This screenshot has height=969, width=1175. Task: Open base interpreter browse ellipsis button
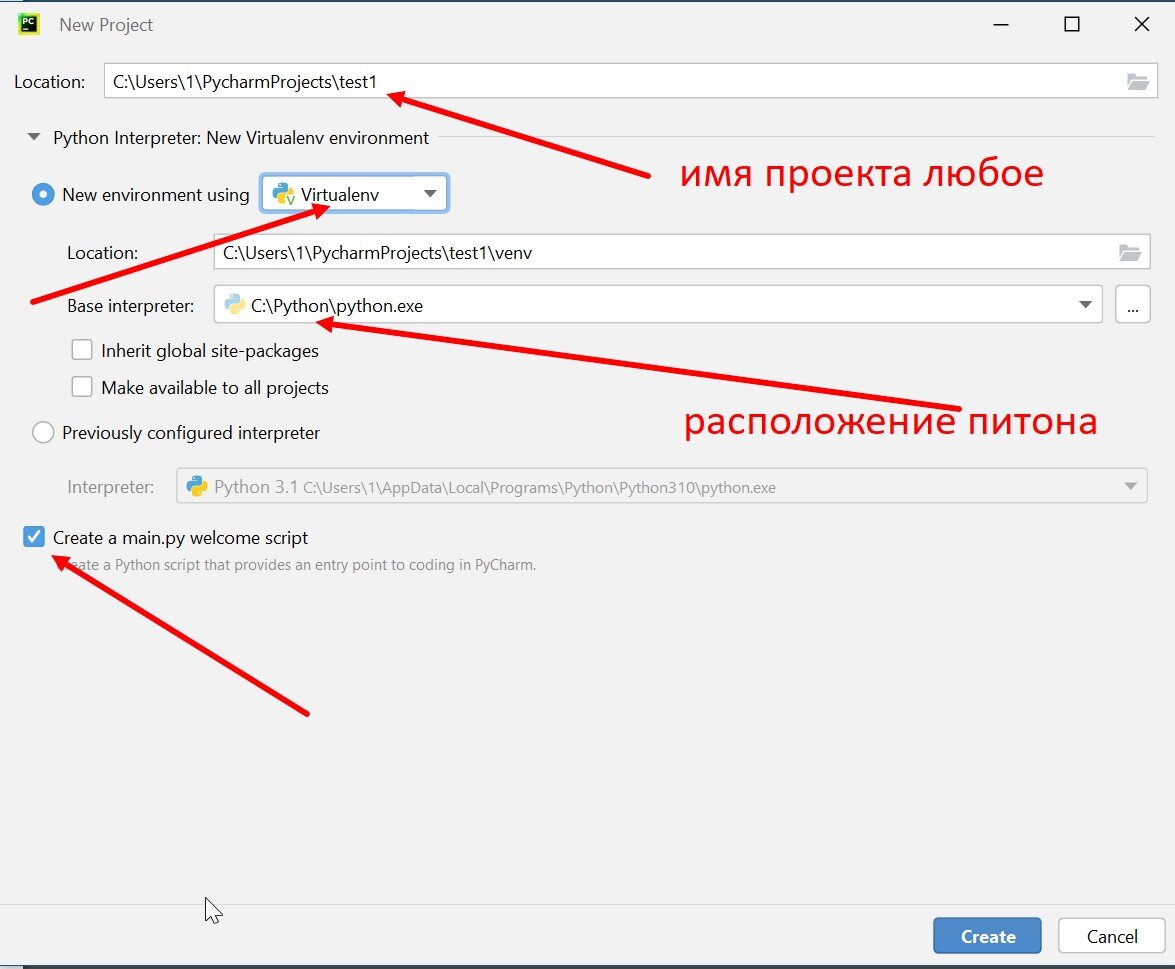(1132, 304)
